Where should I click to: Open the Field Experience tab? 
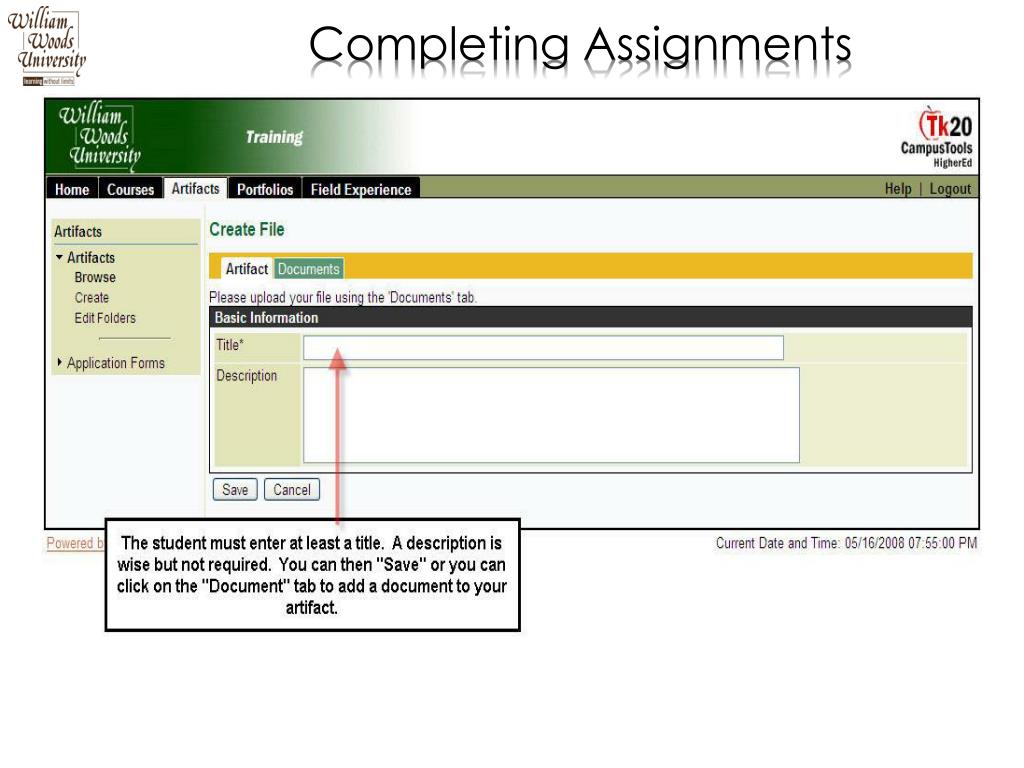pos(360,189)
